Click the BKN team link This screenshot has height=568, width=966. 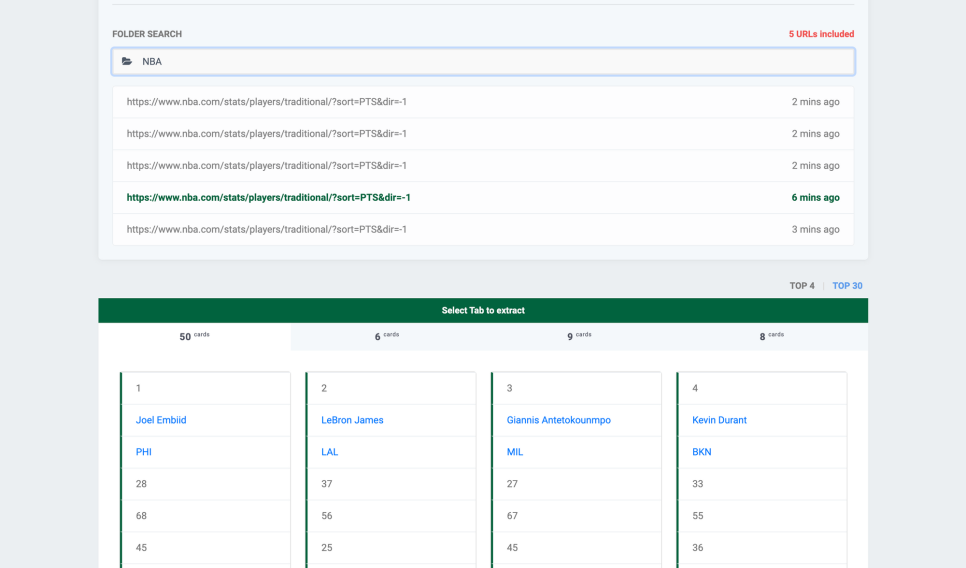pyautogui.click(x=702, y=452)
